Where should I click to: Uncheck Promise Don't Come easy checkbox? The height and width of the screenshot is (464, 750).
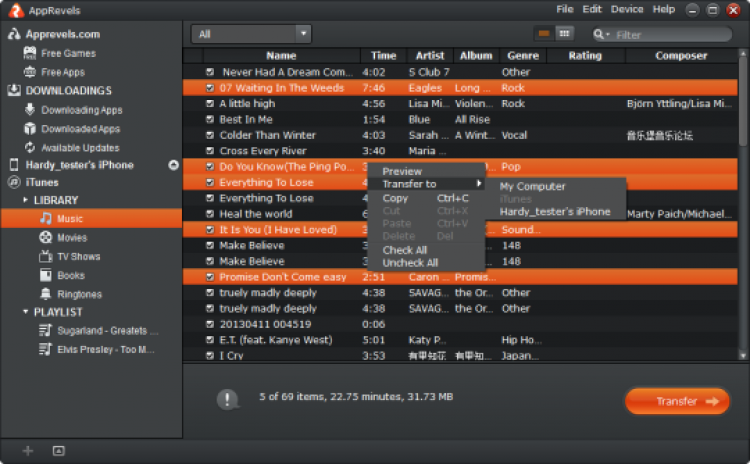(x=210, y=277)
